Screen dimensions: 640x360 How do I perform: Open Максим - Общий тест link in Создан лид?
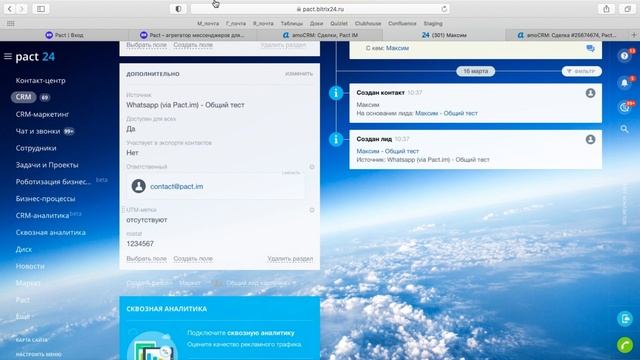387,151
